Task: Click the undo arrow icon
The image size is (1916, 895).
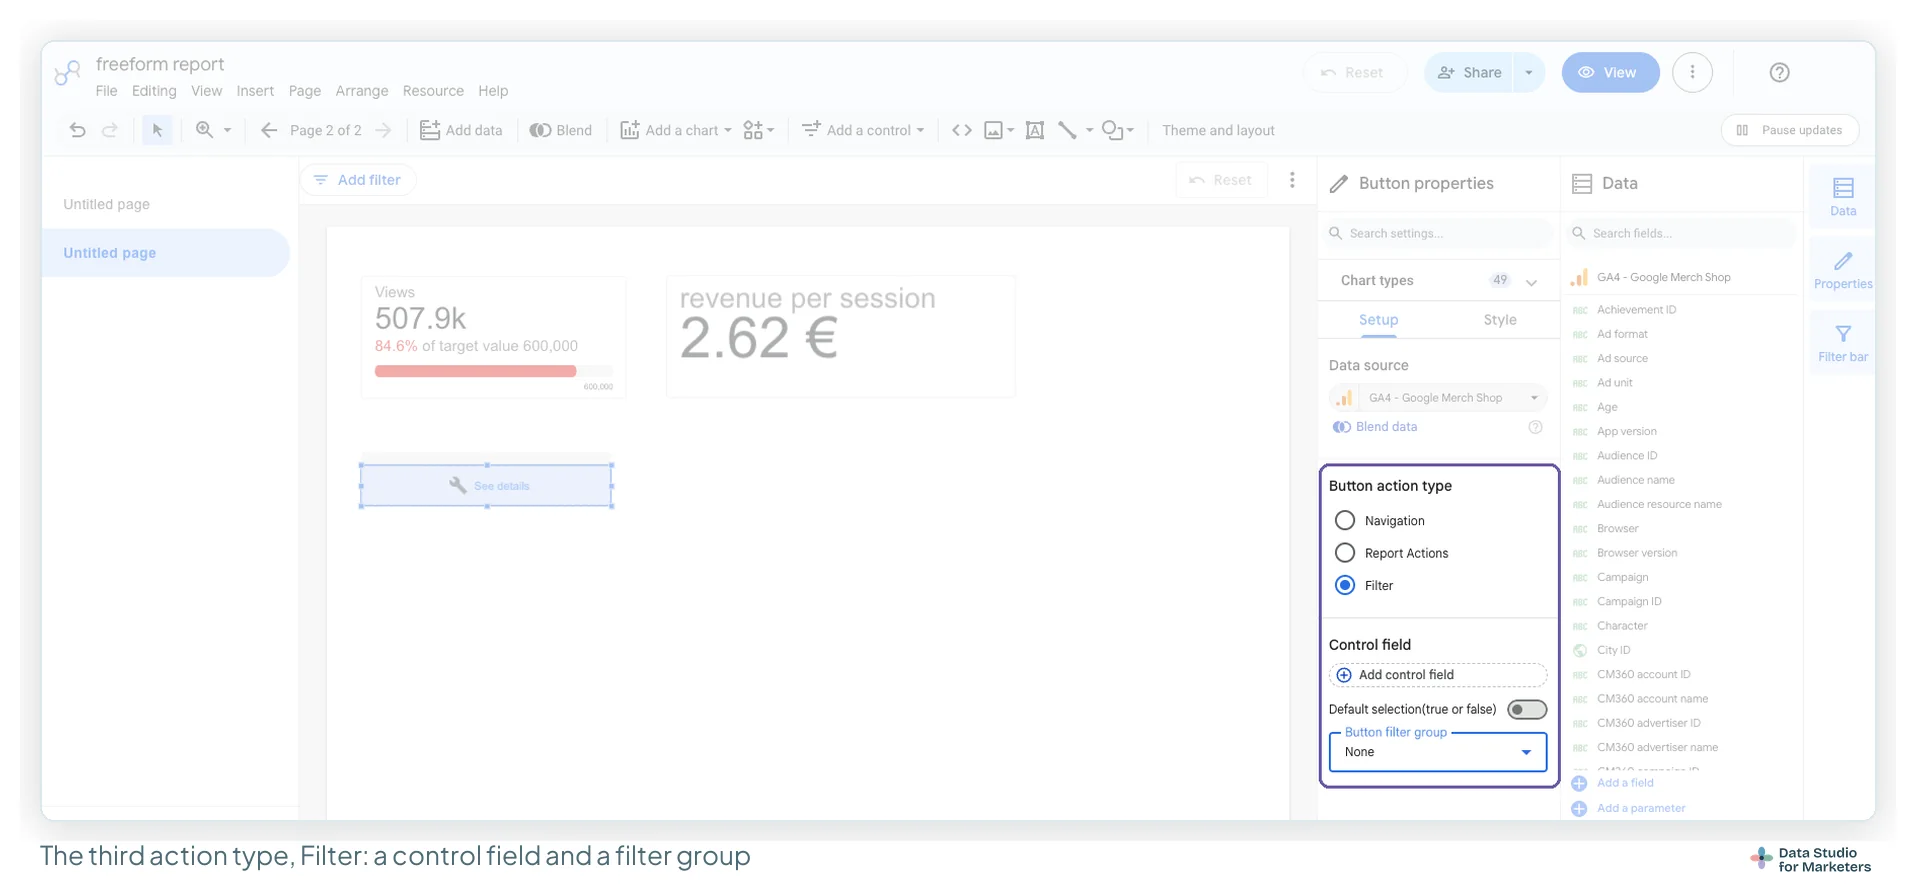Action: click(x=77, y=130)
